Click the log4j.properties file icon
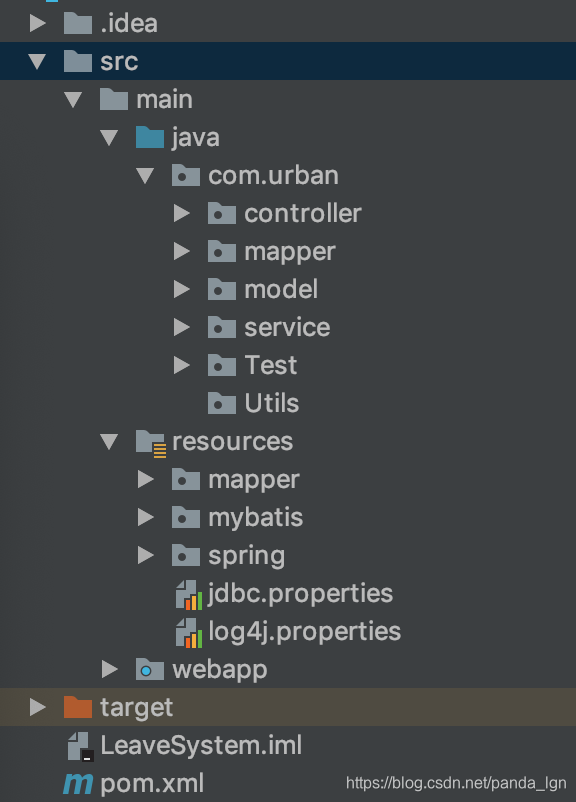 [x=189, y=633]
